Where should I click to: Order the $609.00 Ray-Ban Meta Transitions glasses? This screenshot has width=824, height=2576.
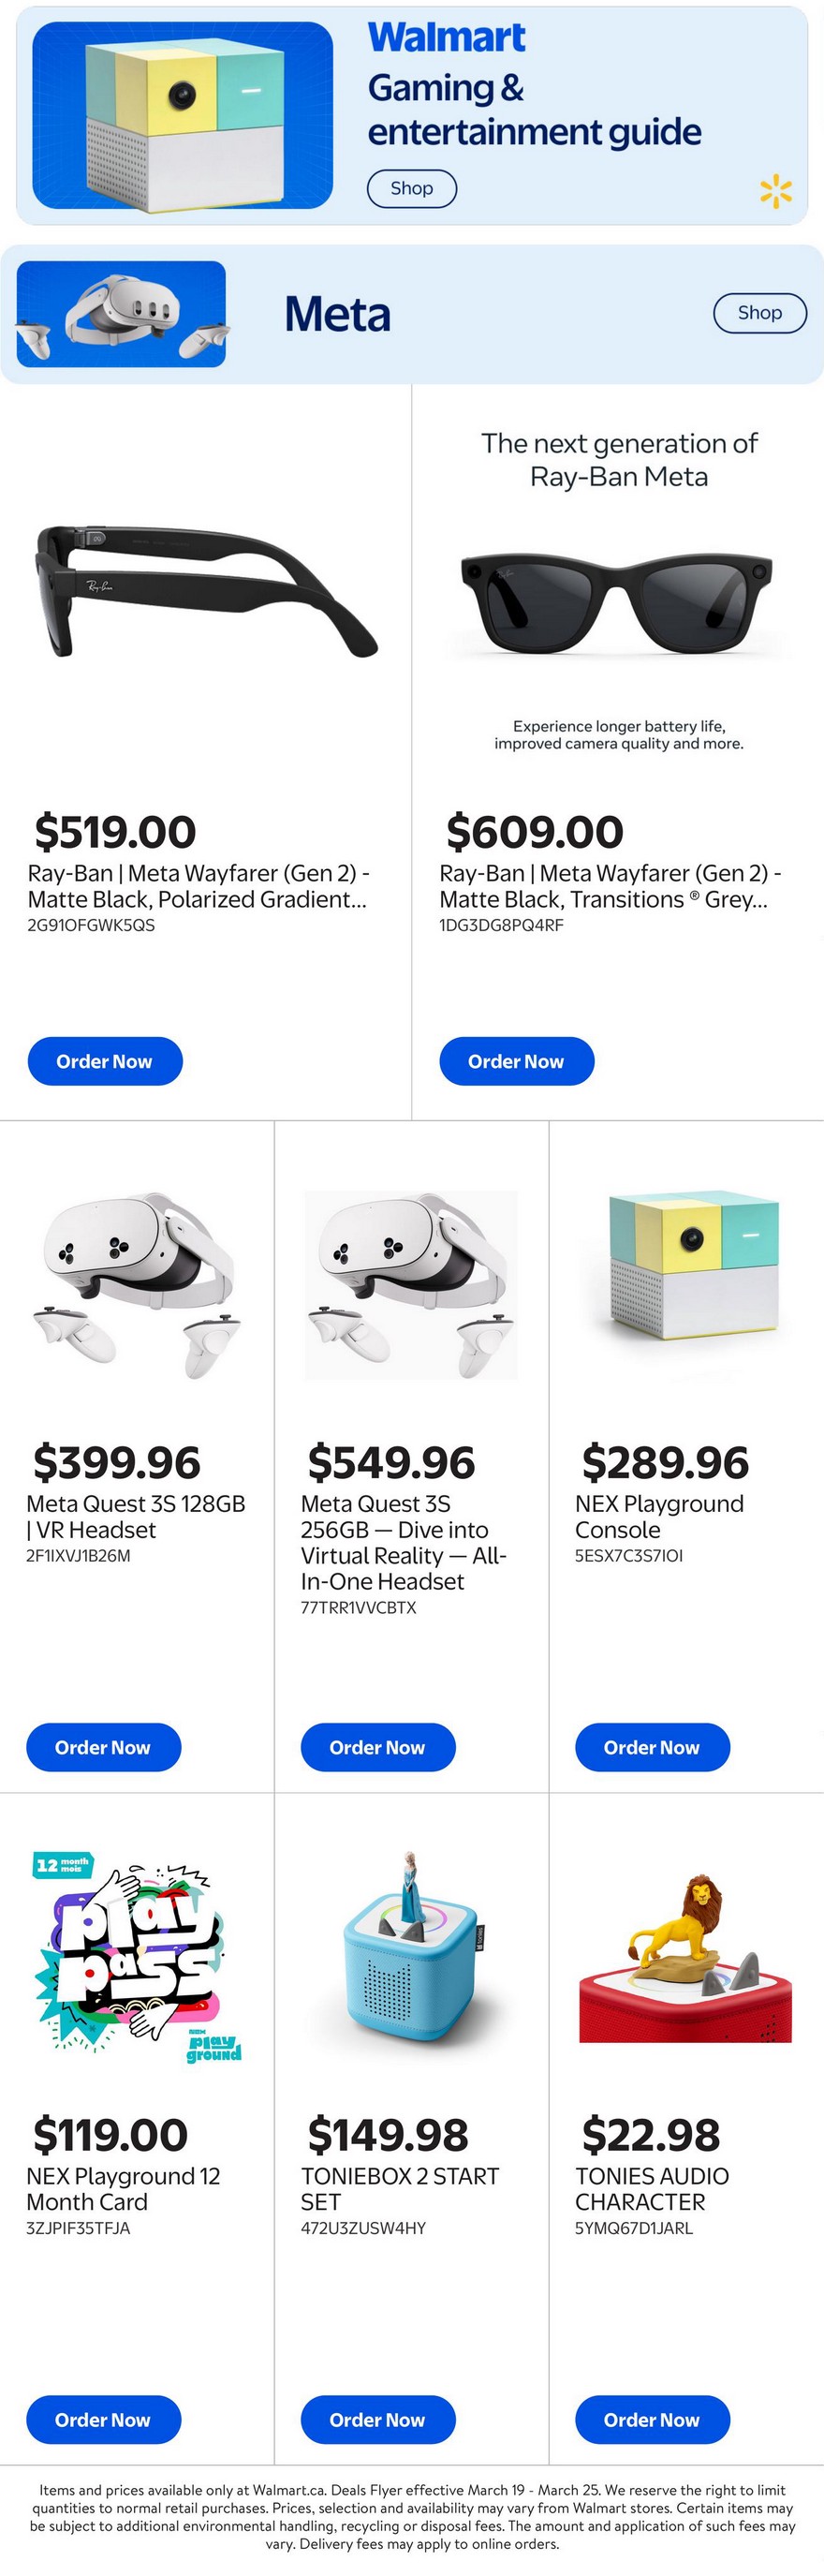pos(516,1061)
